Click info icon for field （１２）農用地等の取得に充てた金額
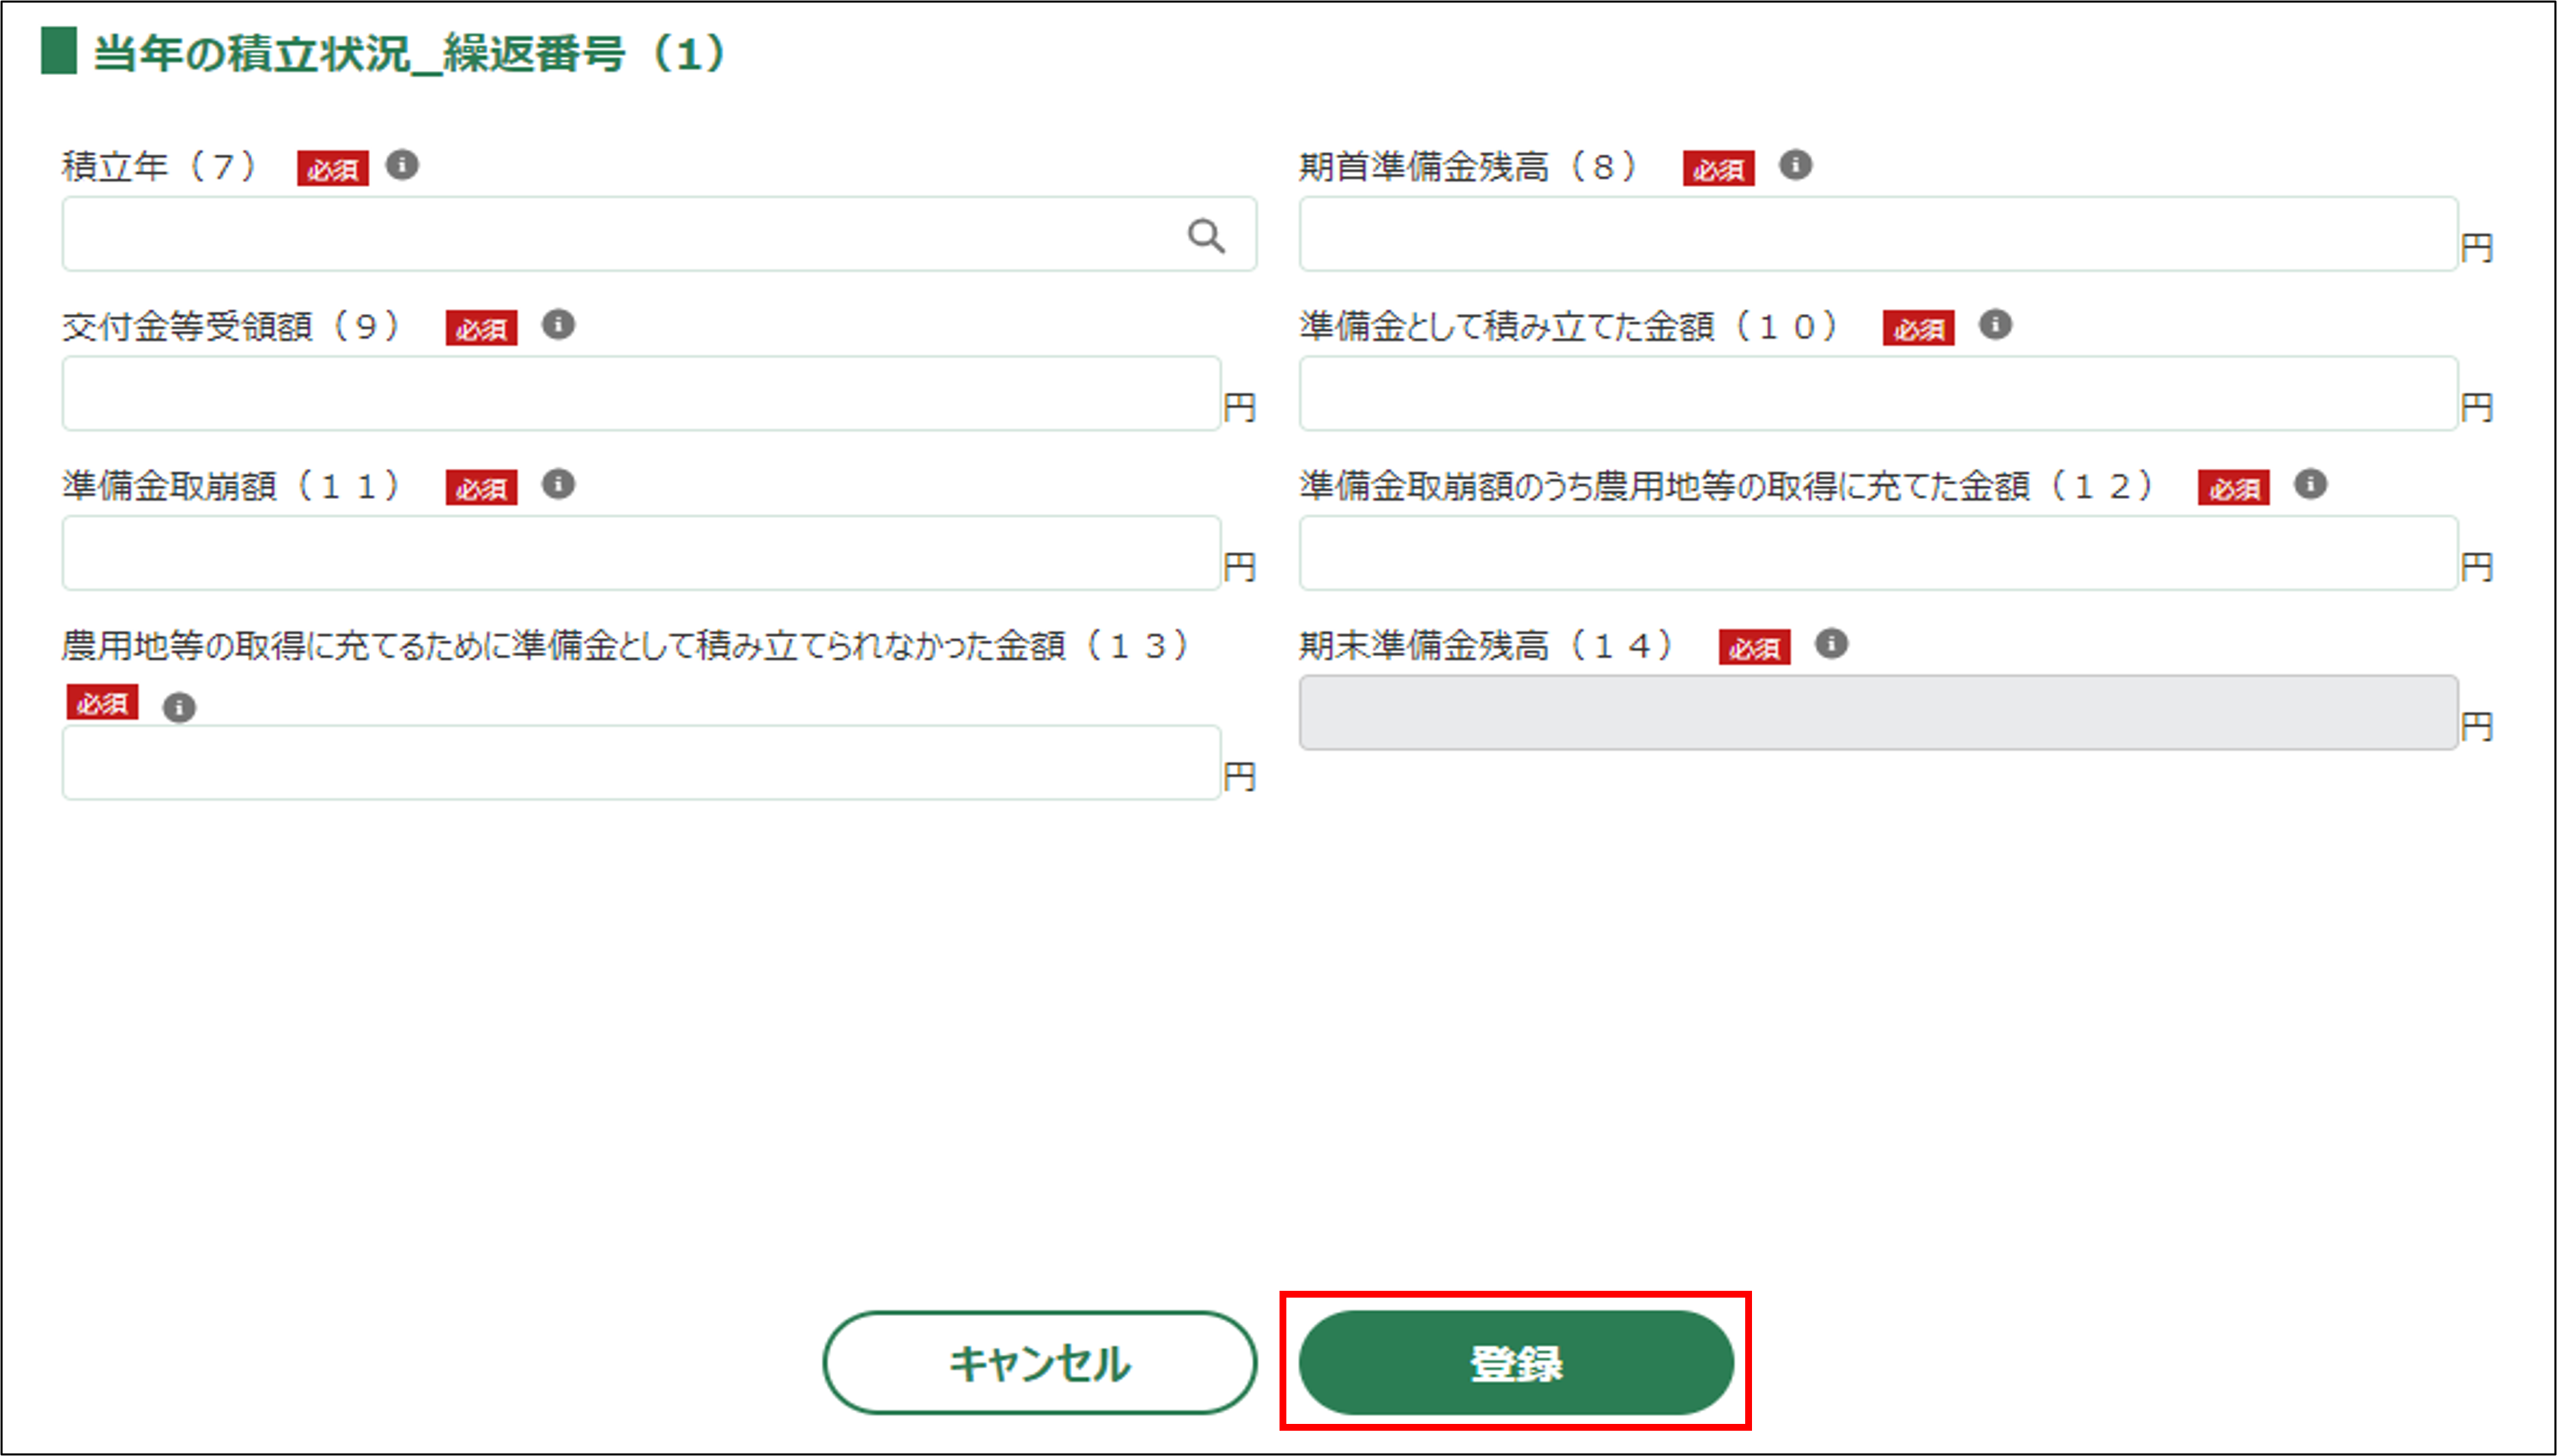 2310,485
